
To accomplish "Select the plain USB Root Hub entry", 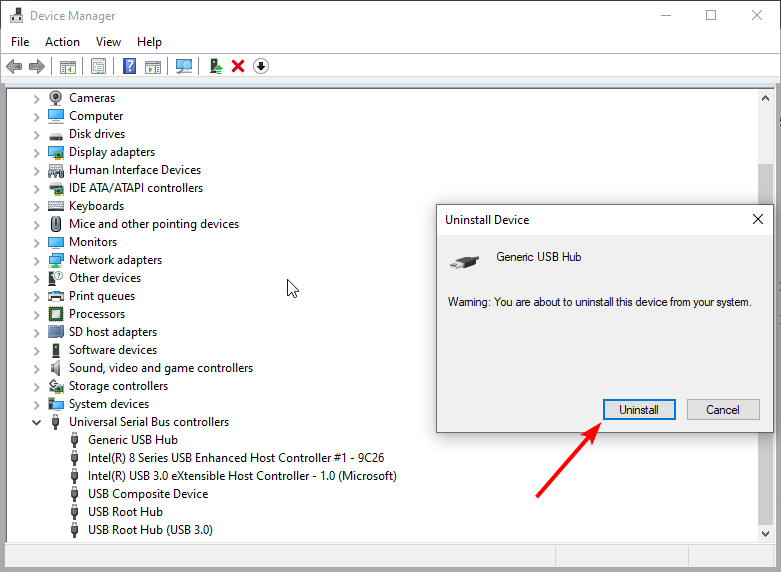I will (x=125, y=512).
